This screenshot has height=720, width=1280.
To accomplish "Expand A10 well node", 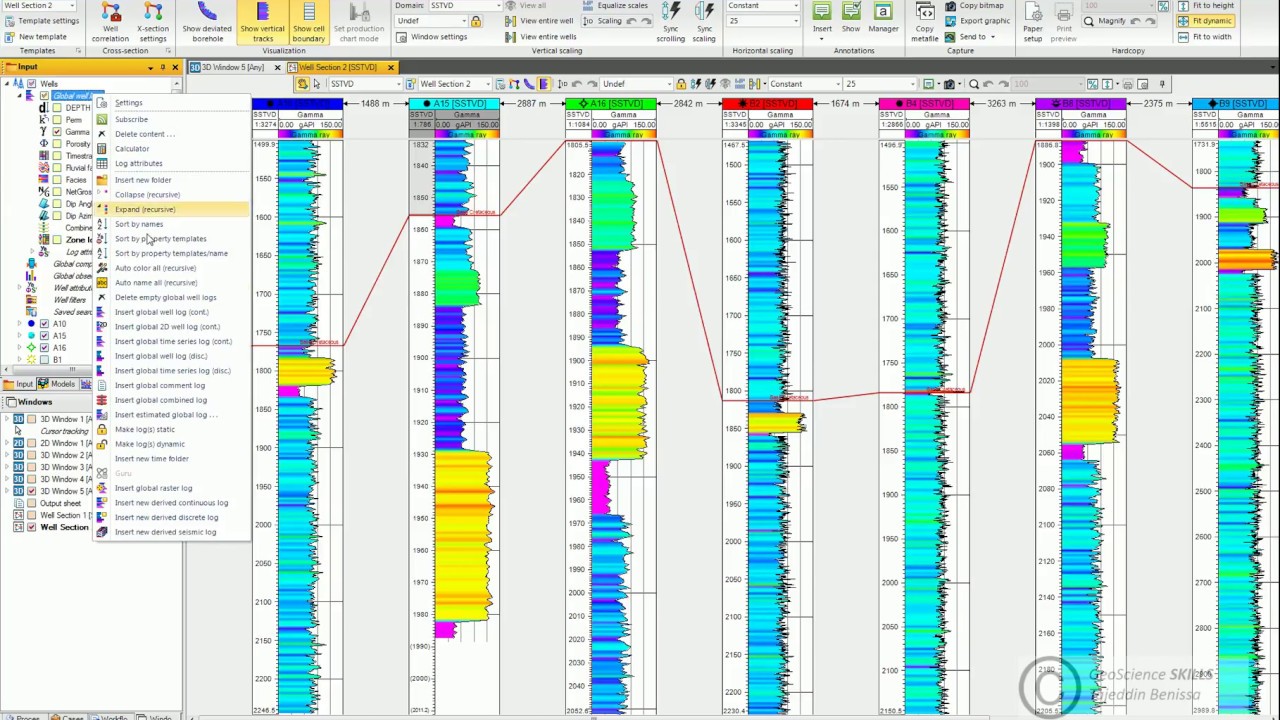I will coord(19,324).
